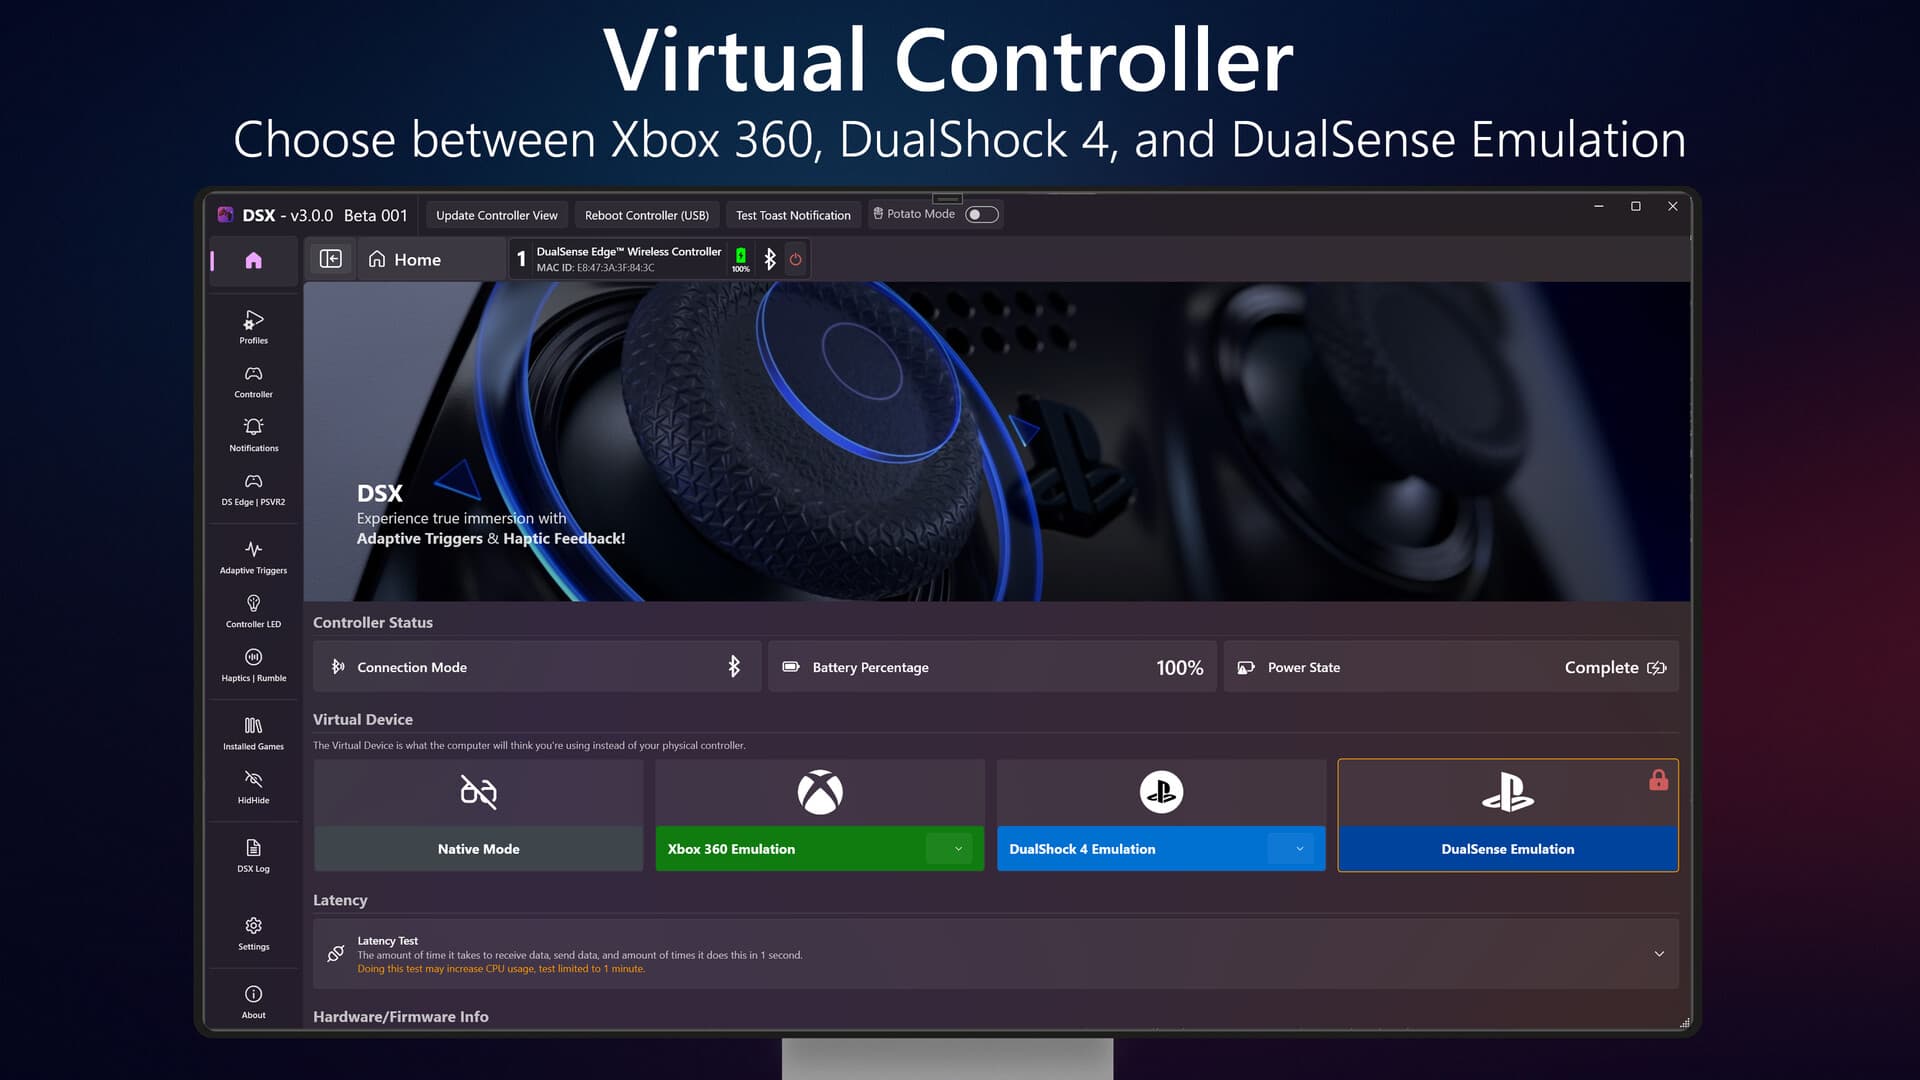Screen dimensions: 1920x1080
Task: Open the Profiles panel
Action: tap(252, 326)
